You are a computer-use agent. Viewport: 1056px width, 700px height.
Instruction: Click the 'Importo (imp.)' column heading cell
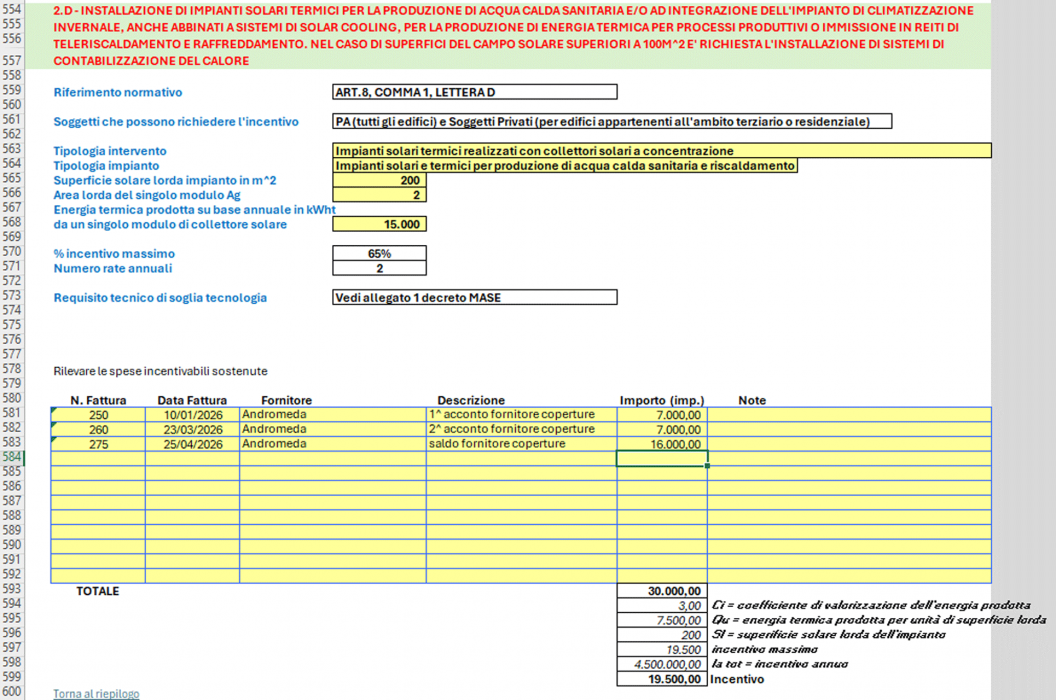click(662, 400)
